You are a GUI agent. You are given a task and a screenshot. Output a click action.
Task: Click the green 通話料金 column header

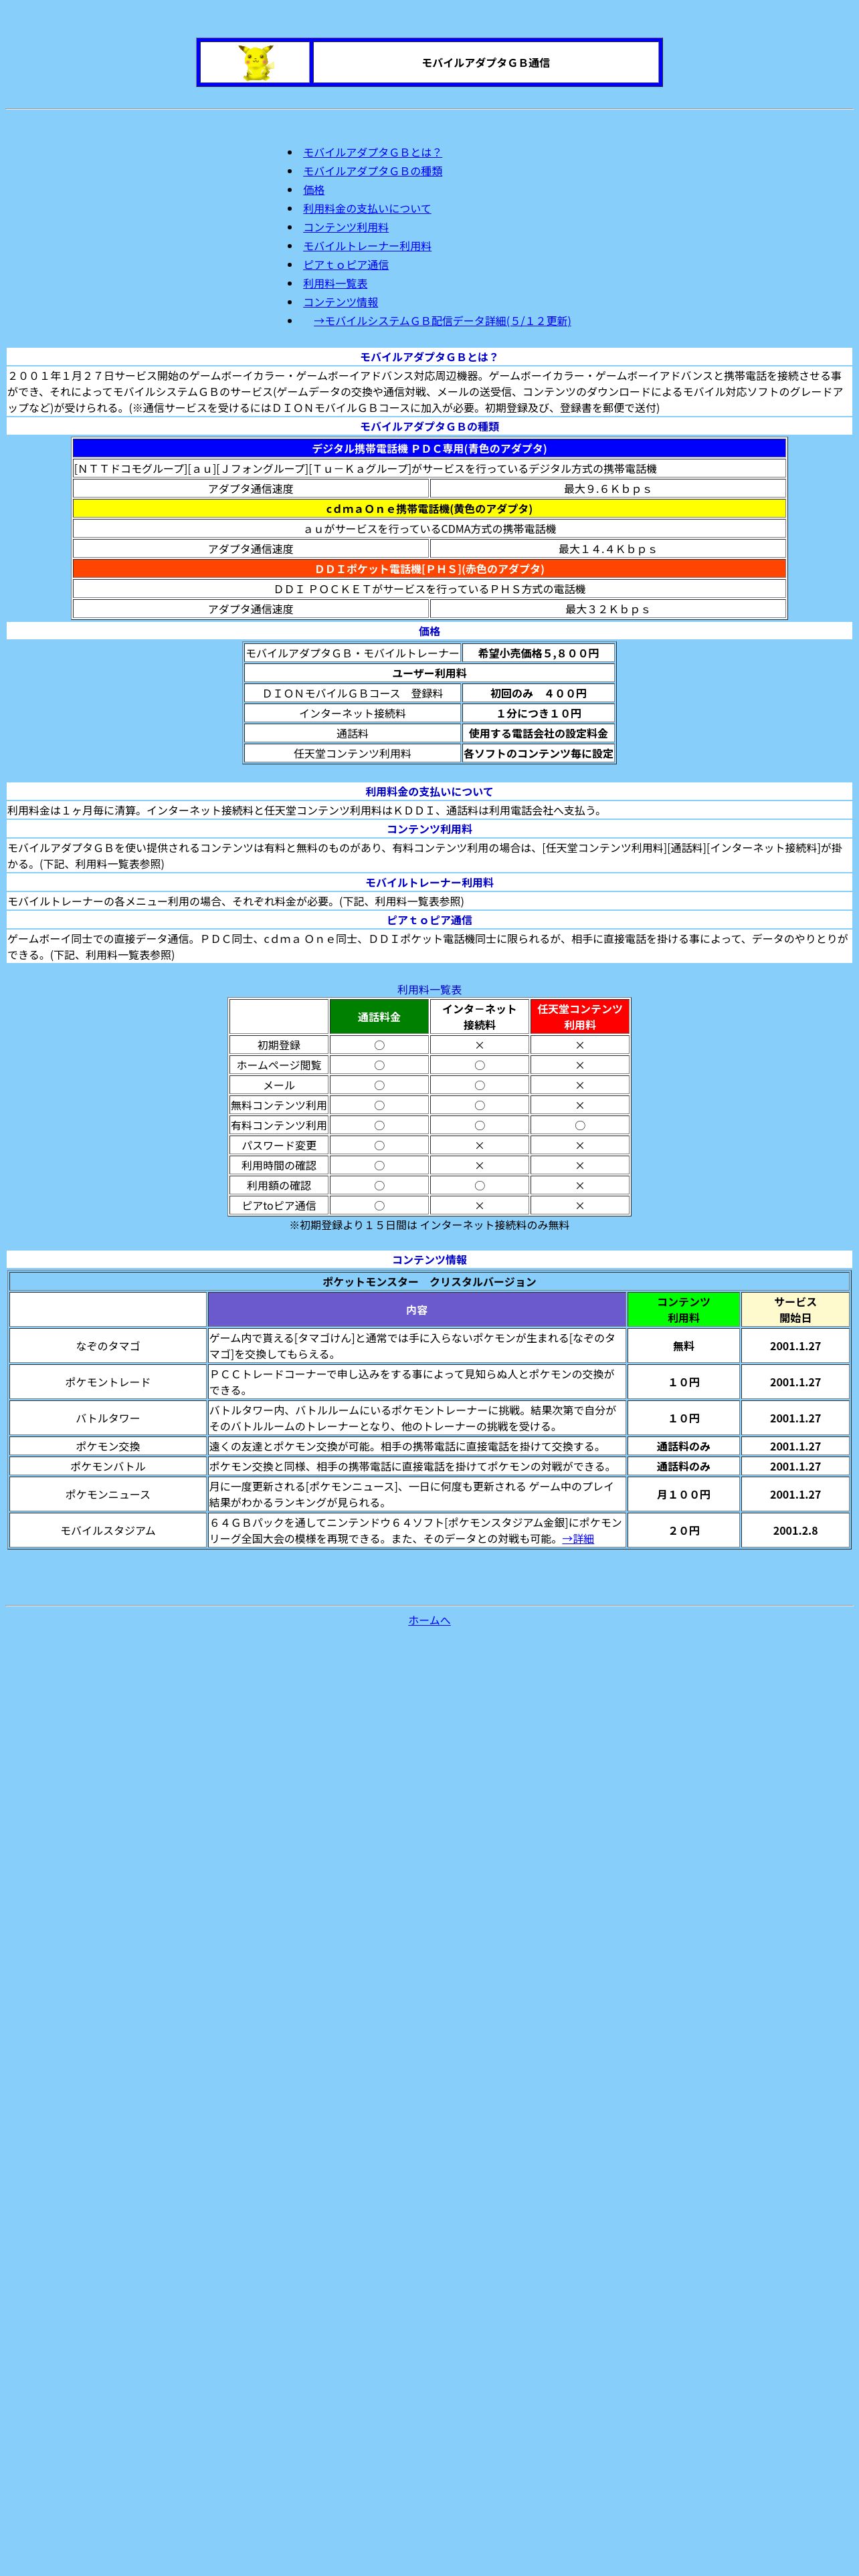point(379,1017)
